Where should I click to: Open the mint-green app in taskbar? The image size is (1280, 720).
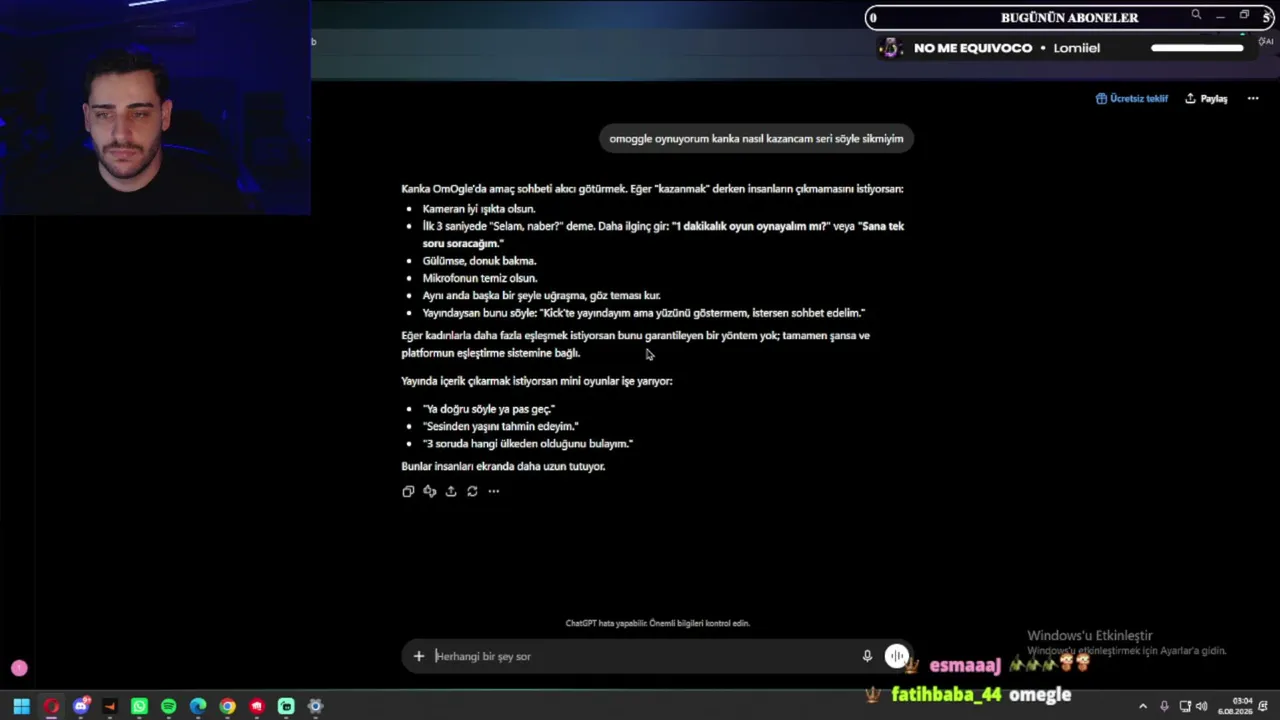tap(286, 706)
